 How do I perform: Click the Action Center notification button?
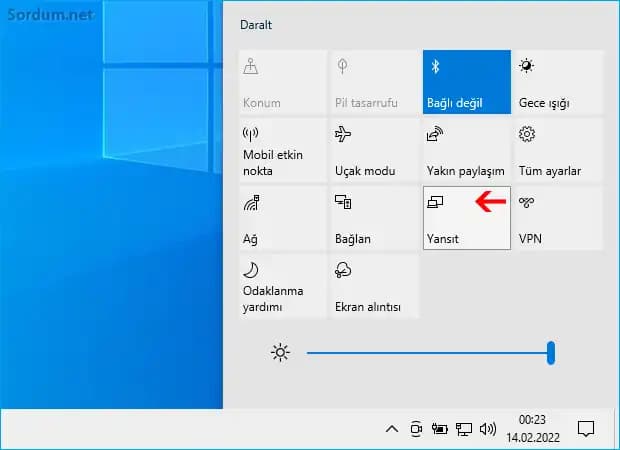click(x=586, y=429)
